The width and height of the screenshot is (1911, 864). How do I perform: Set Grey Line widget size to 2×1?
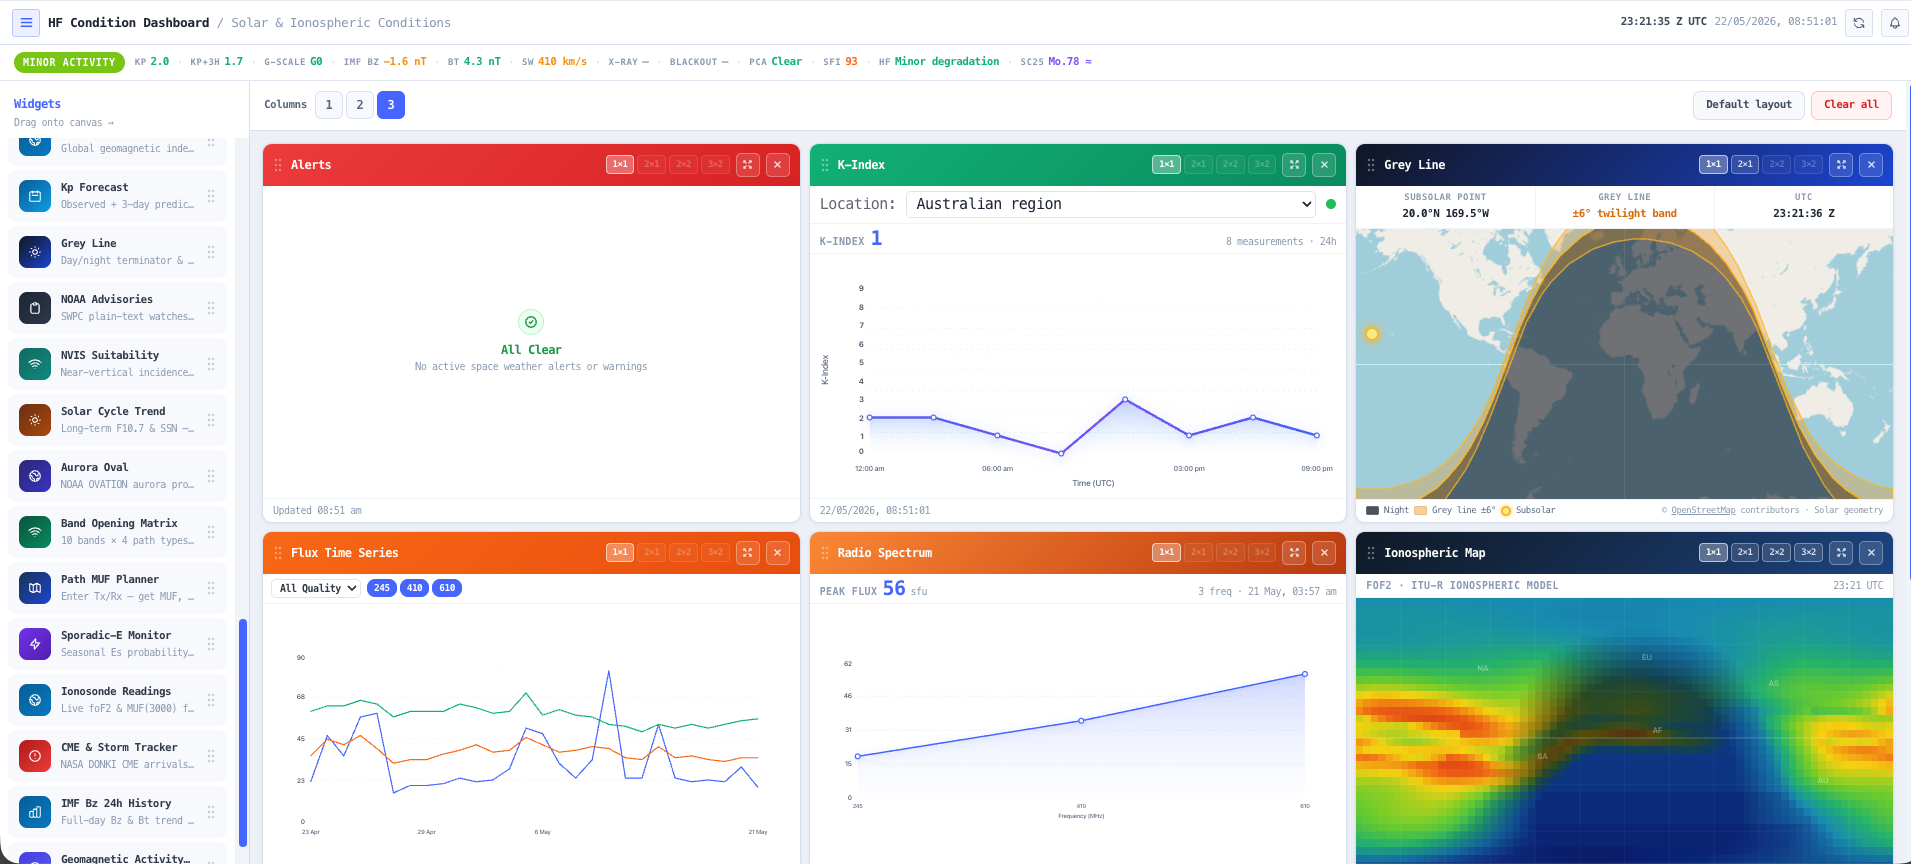pos(1745,164)
